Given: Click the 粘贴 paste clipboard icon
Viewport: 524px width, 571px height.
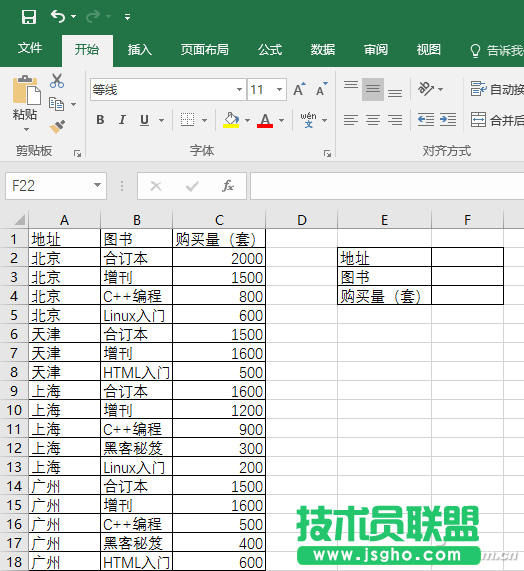Looking at the screenshot, I should coord(27,90).
